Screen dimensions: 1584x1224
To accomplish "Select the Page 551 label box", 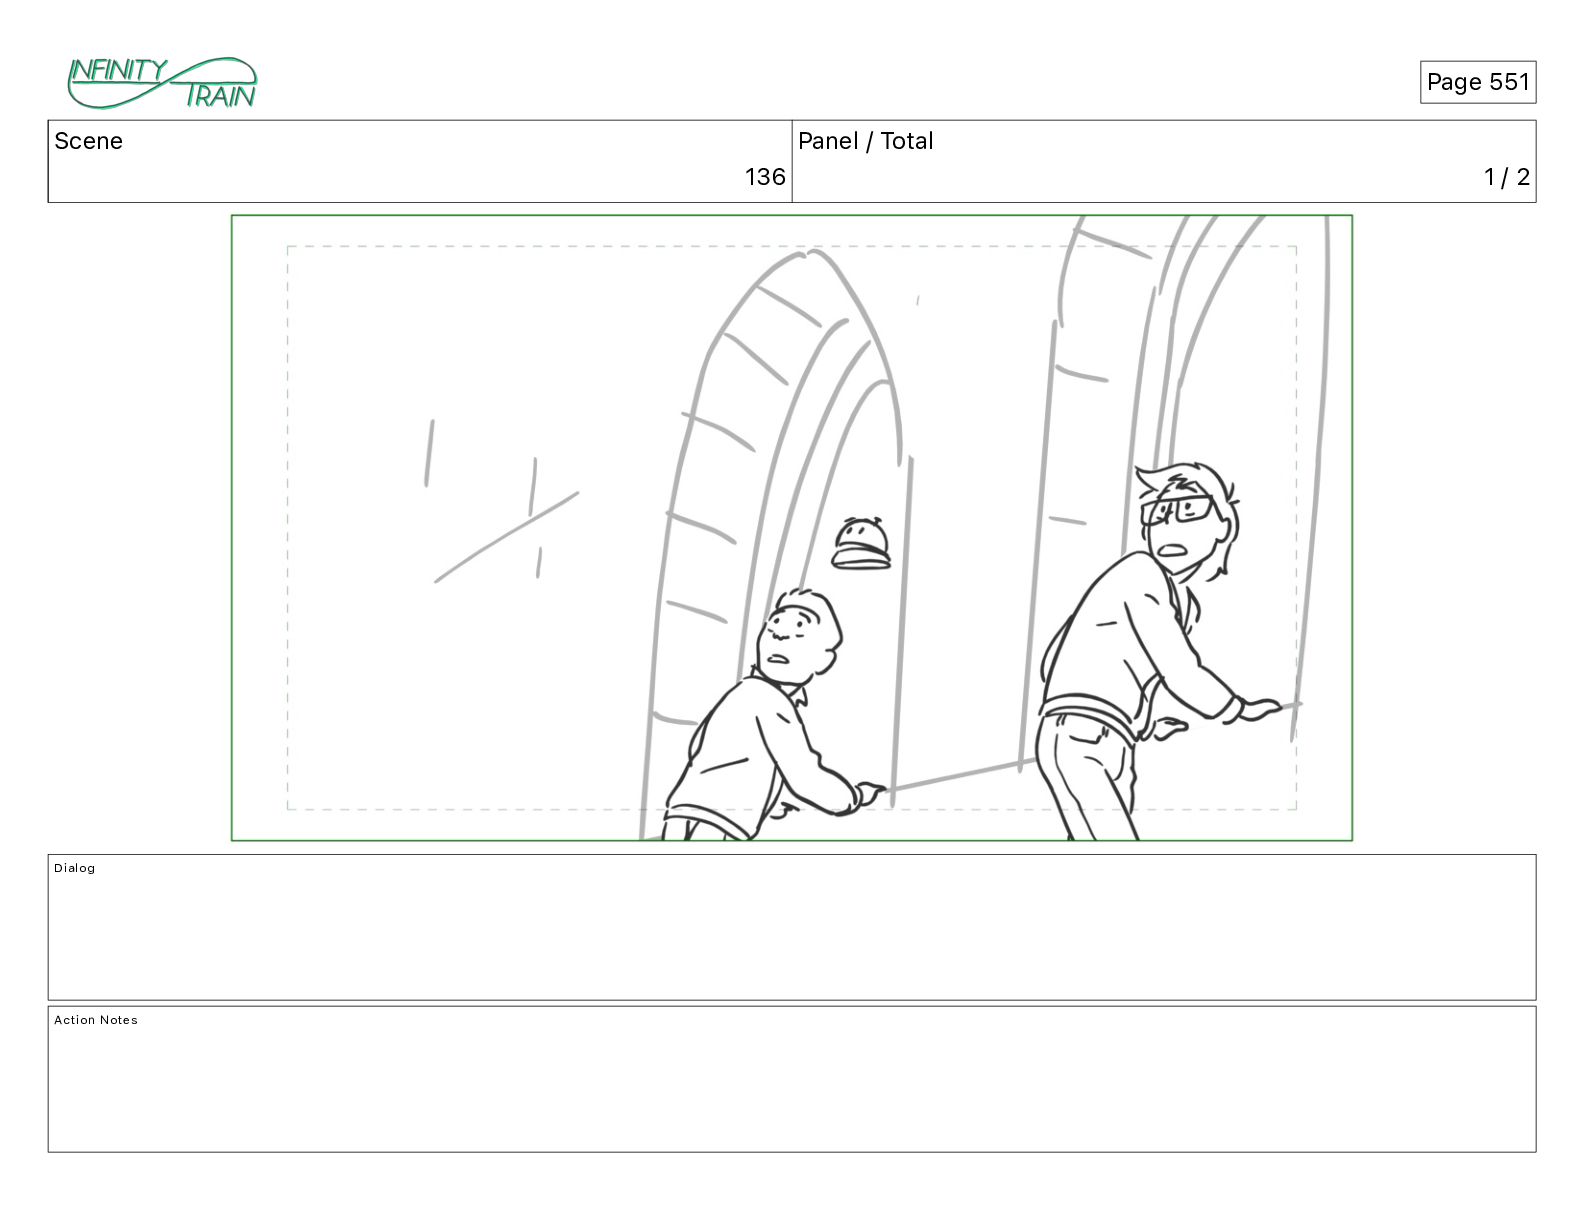I will 1478,82.
